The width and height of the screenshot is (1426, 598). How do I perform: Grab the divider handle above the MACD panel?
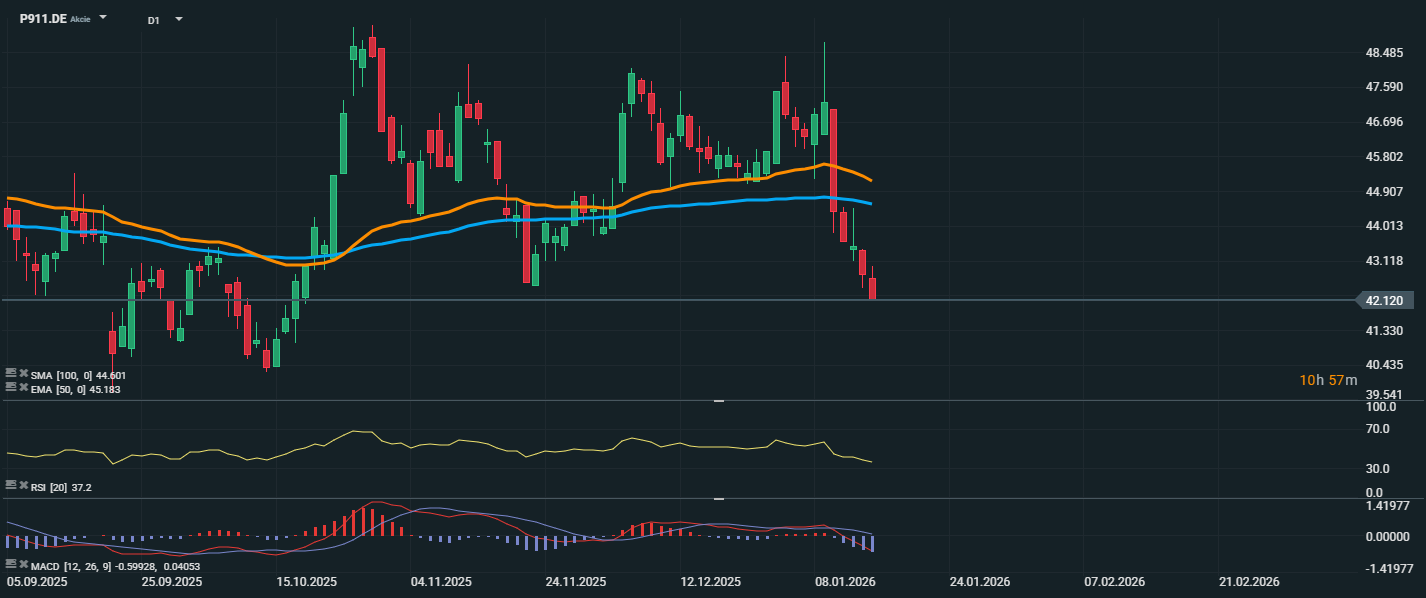(x=718, y=498)
